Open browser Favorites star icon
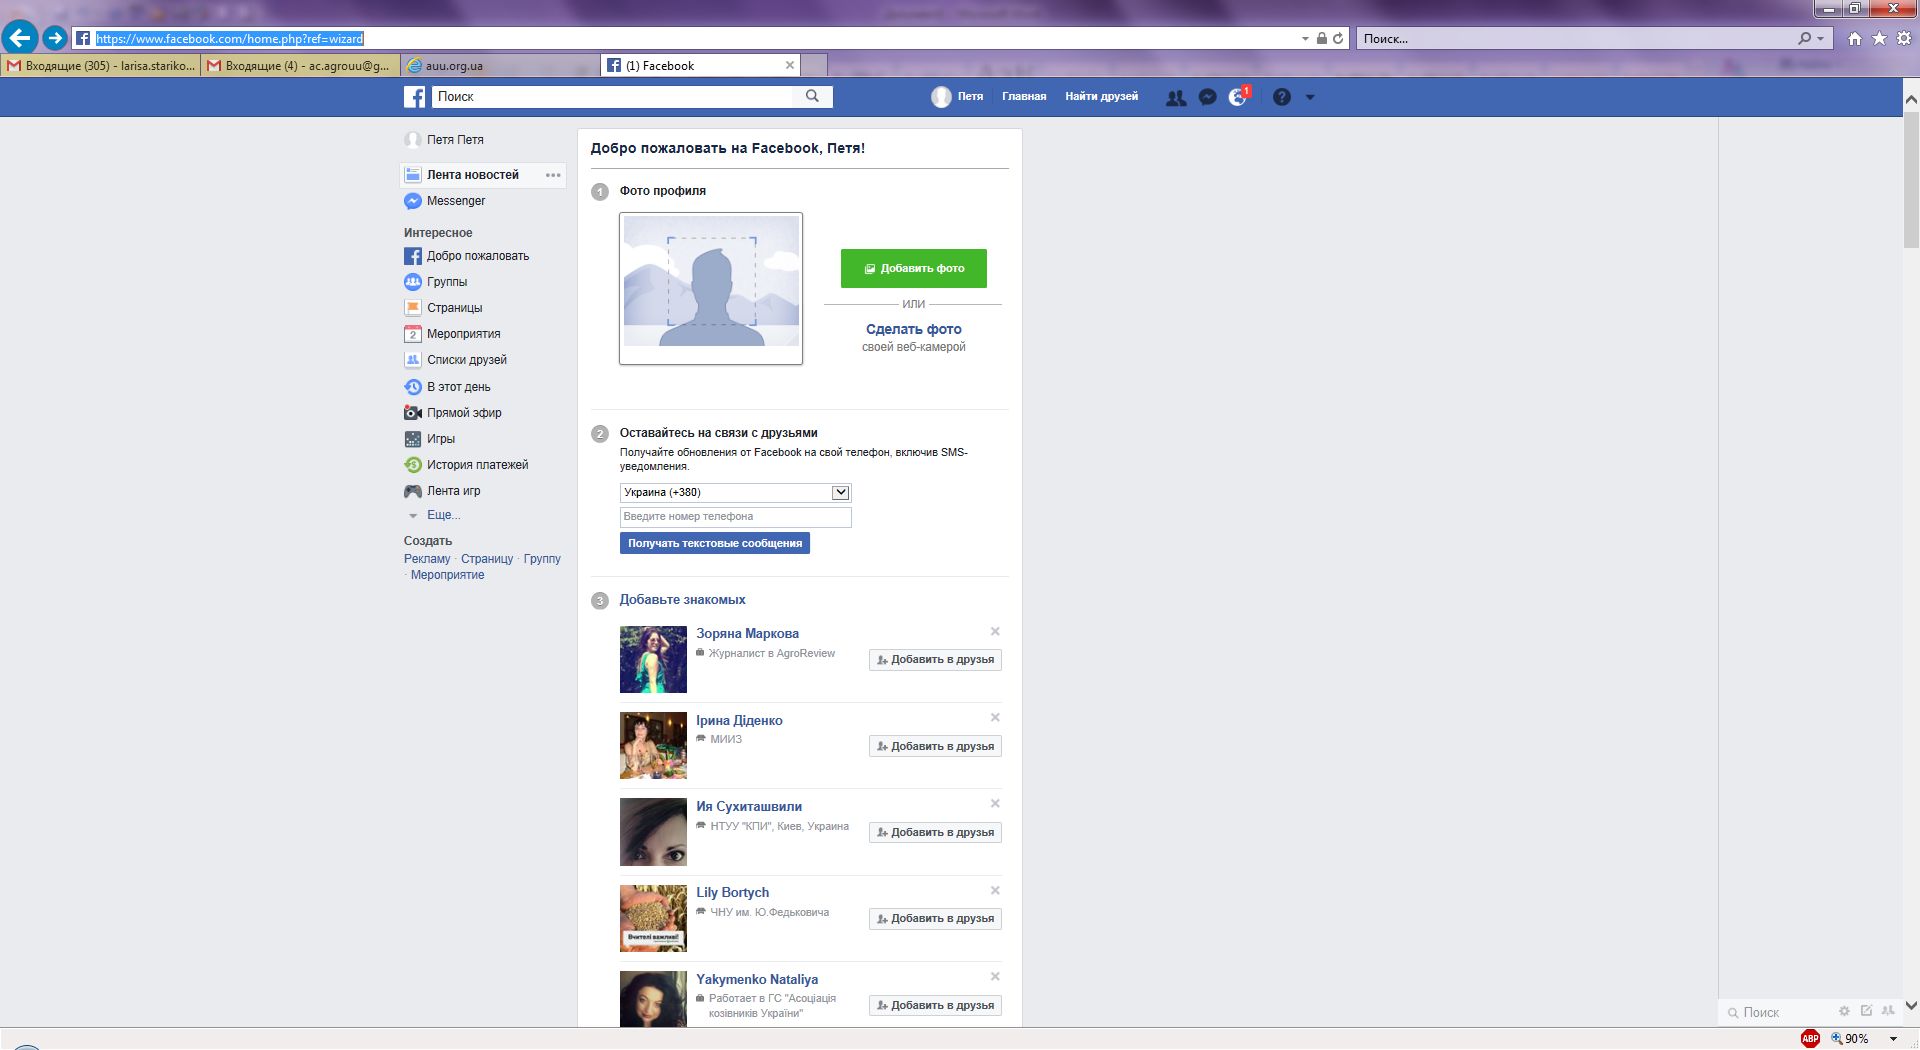The image size is (1920, 1050). coord(1879,38)
